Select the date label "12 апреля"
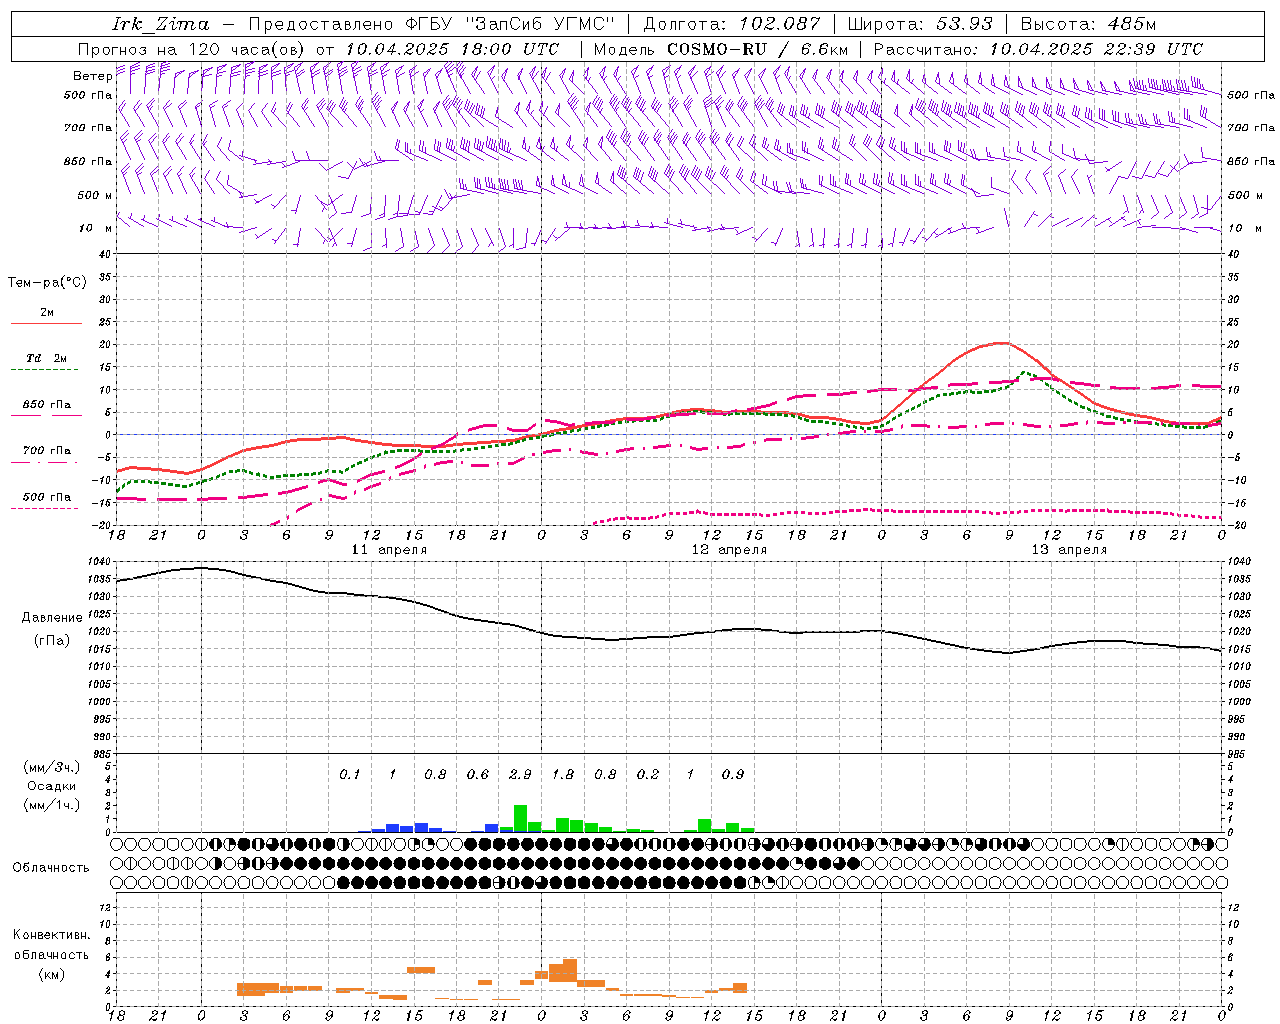 (x=729, y=550)
